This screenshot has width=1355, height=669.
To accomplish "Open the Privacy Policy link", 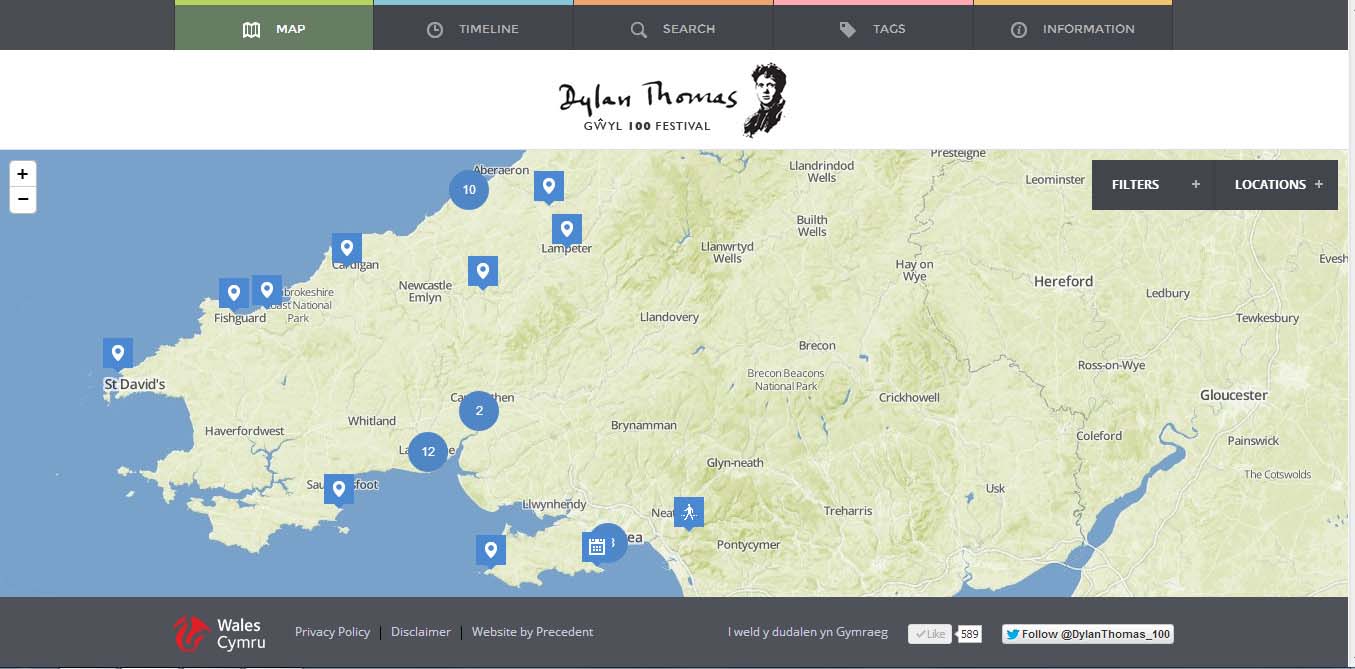I will pyautogui.click(x=332, y=632).
